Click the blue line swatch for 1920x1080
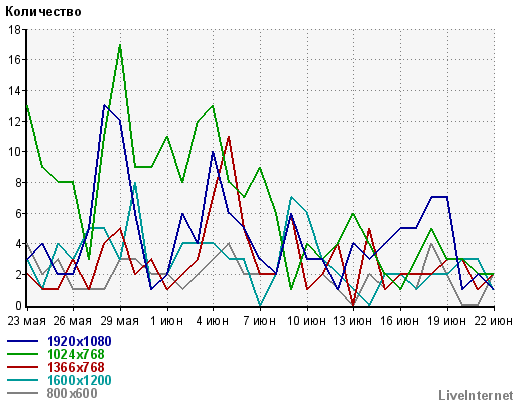 (x=22, y=341)
